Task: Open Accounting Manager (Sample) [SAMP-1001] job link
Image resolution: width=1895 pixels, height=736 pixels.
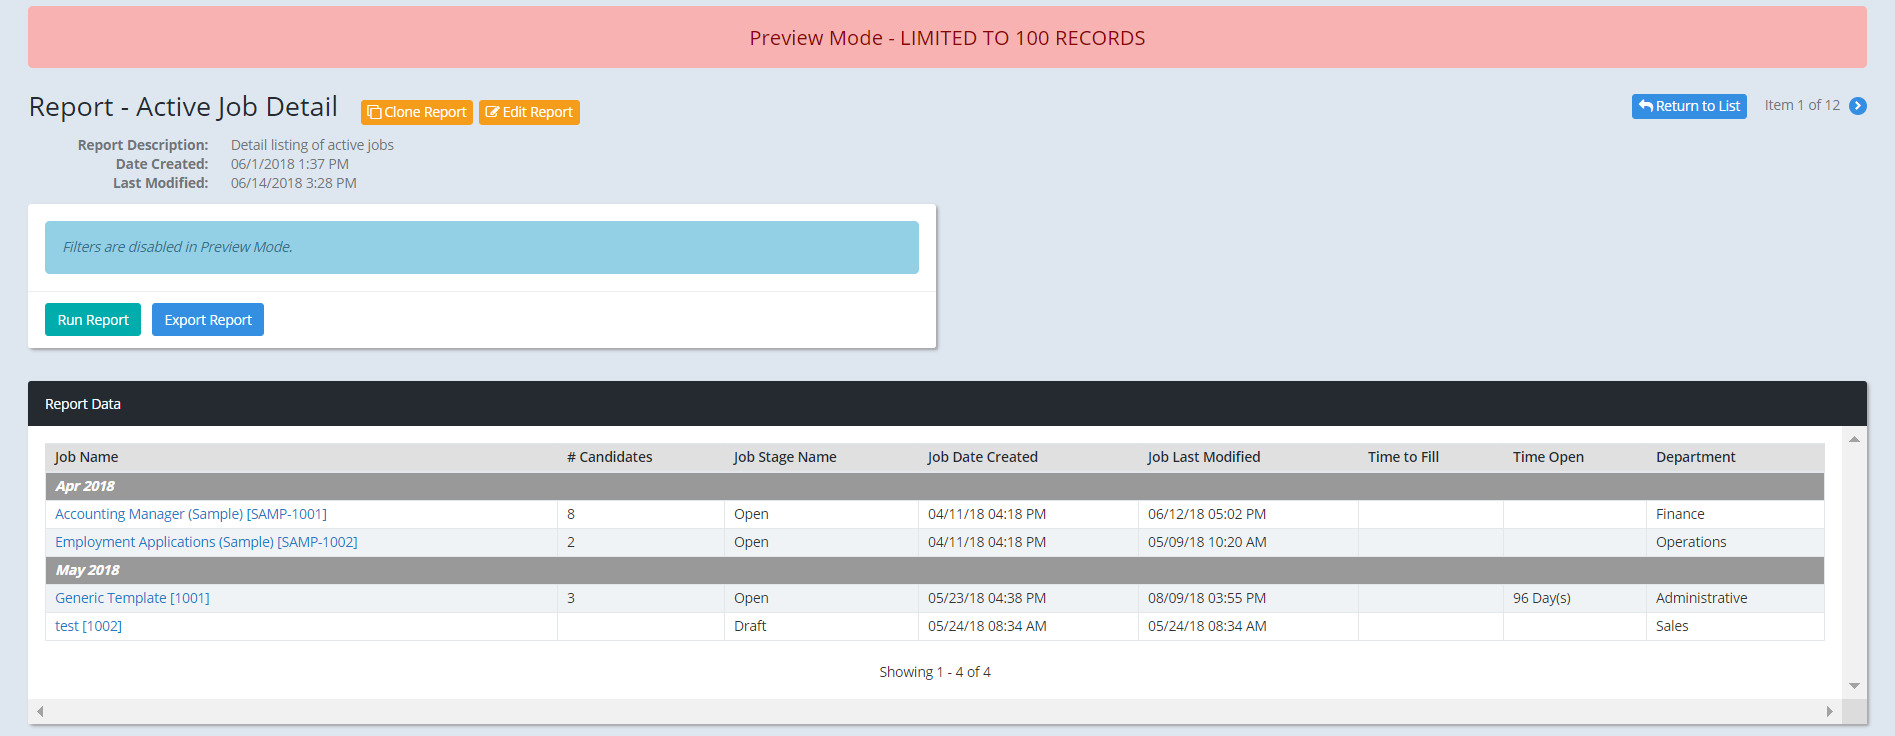Action: [x=191, y=514]
